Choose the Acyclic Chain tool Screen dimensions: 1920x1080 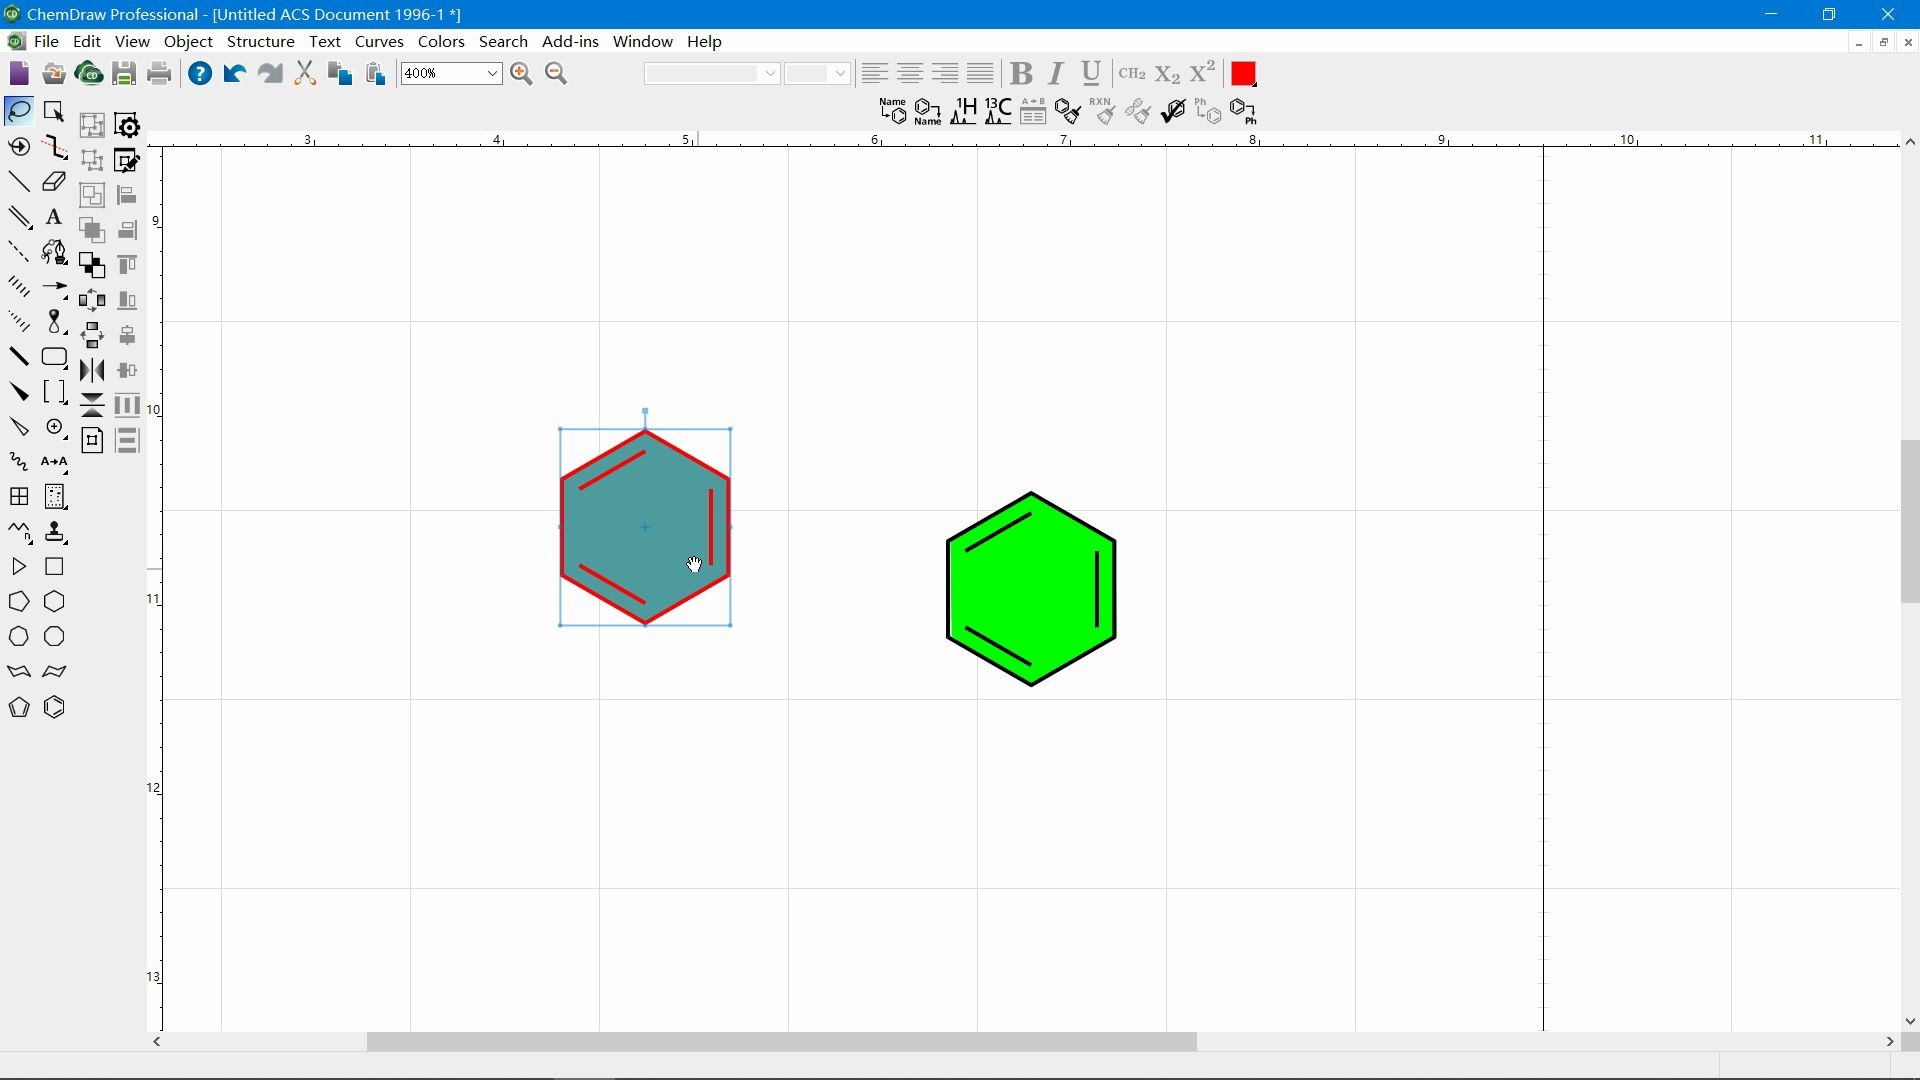click(19, 532)
